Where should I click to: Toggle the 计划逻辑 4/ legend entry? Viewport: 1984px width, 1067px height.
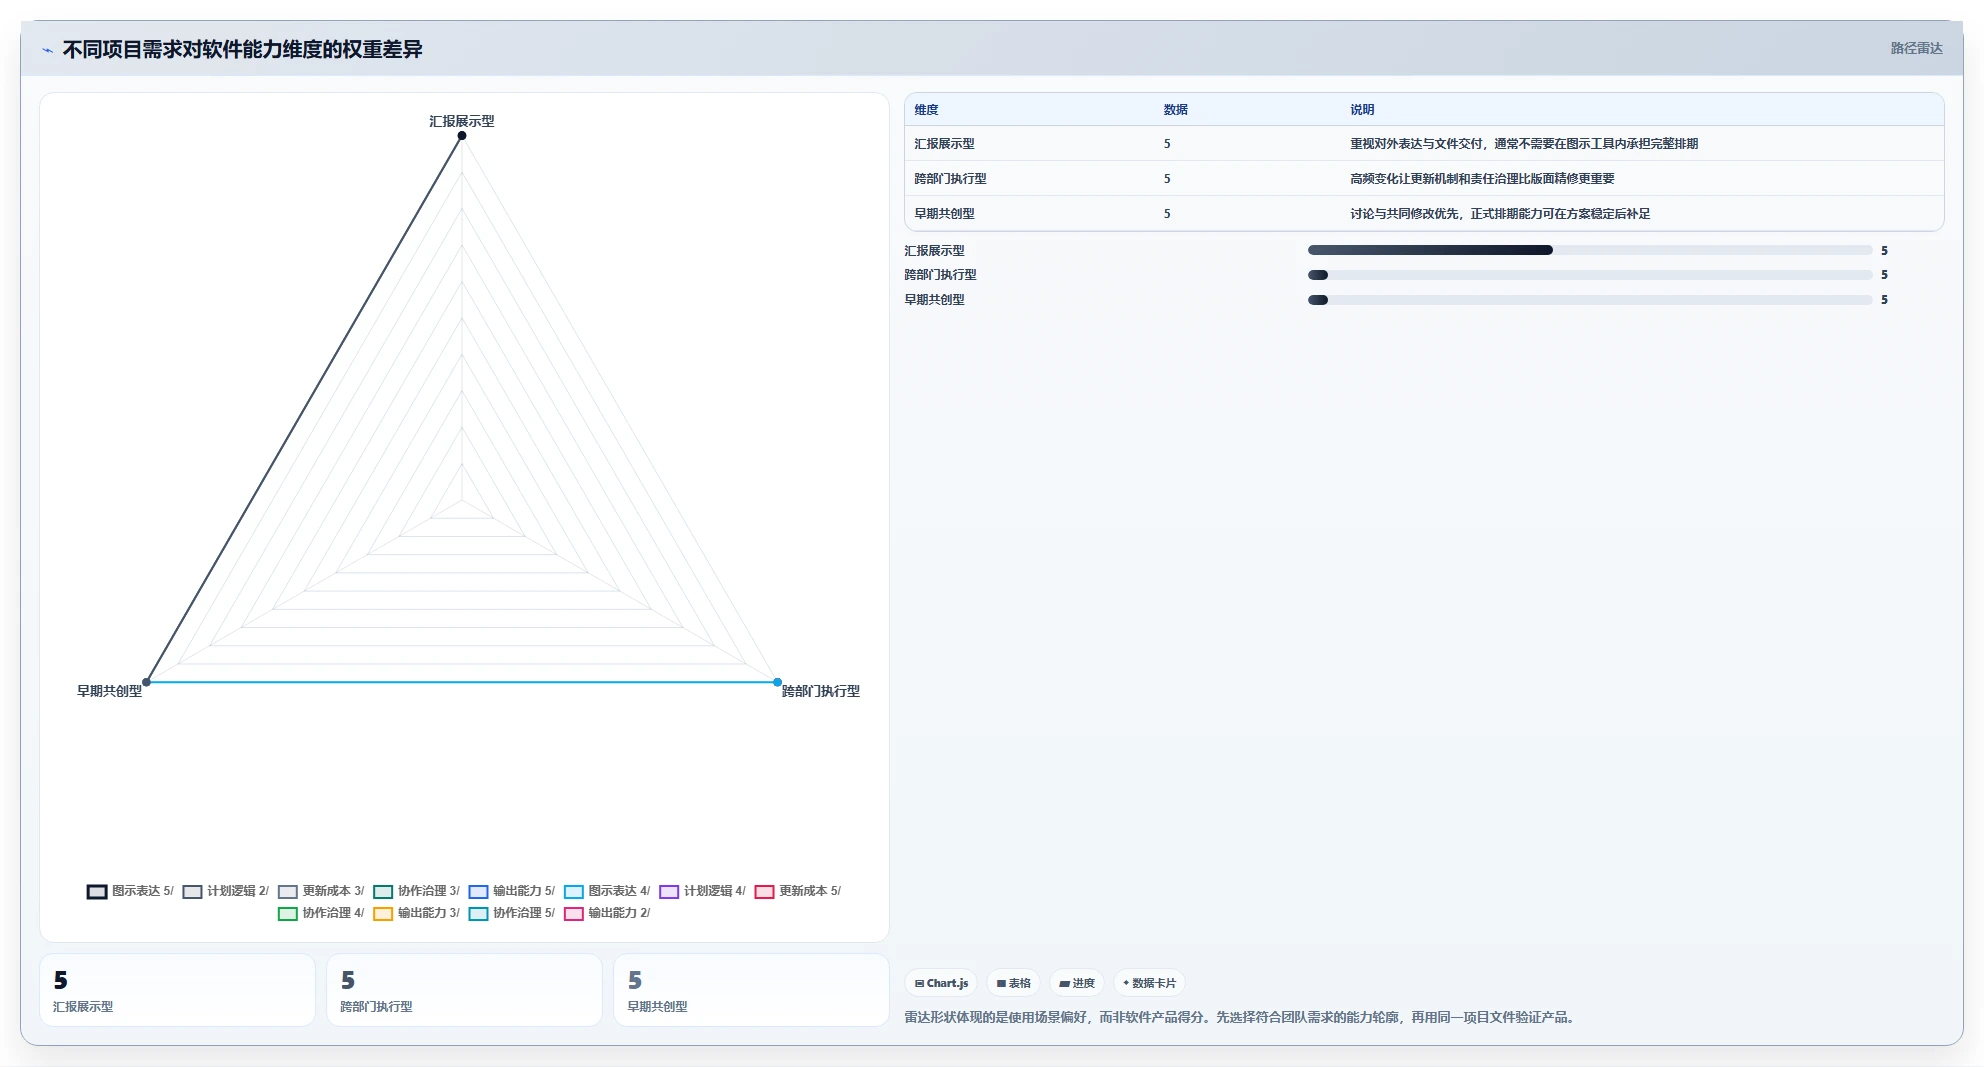(x=702, y=891)
